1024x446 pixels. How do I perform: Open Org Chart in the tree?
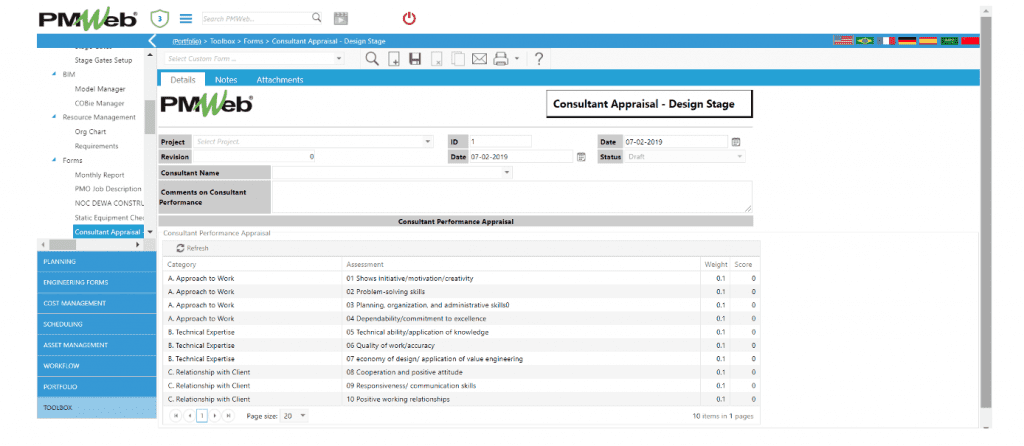[90, 132]
